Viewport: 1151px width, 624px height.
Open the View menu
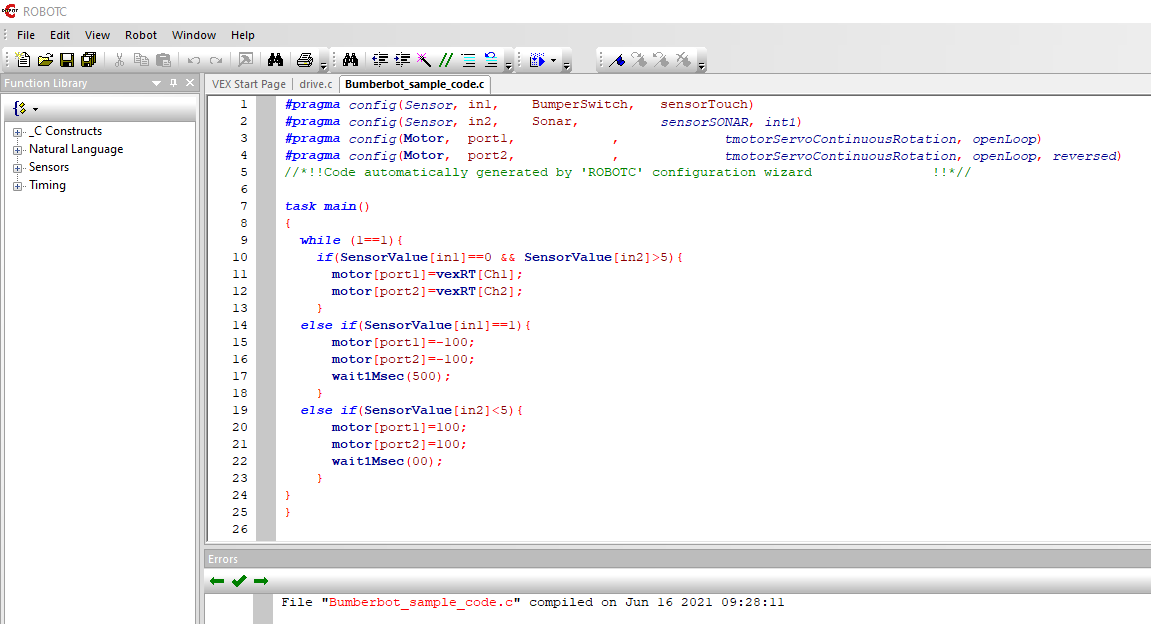(x=97, y=35)
